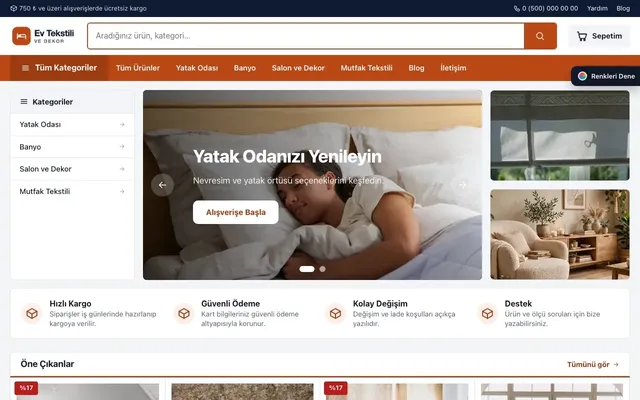Click the Hızlı Kargo title text
The width and height of the screenshot is (640, 400).
(70, 304)
